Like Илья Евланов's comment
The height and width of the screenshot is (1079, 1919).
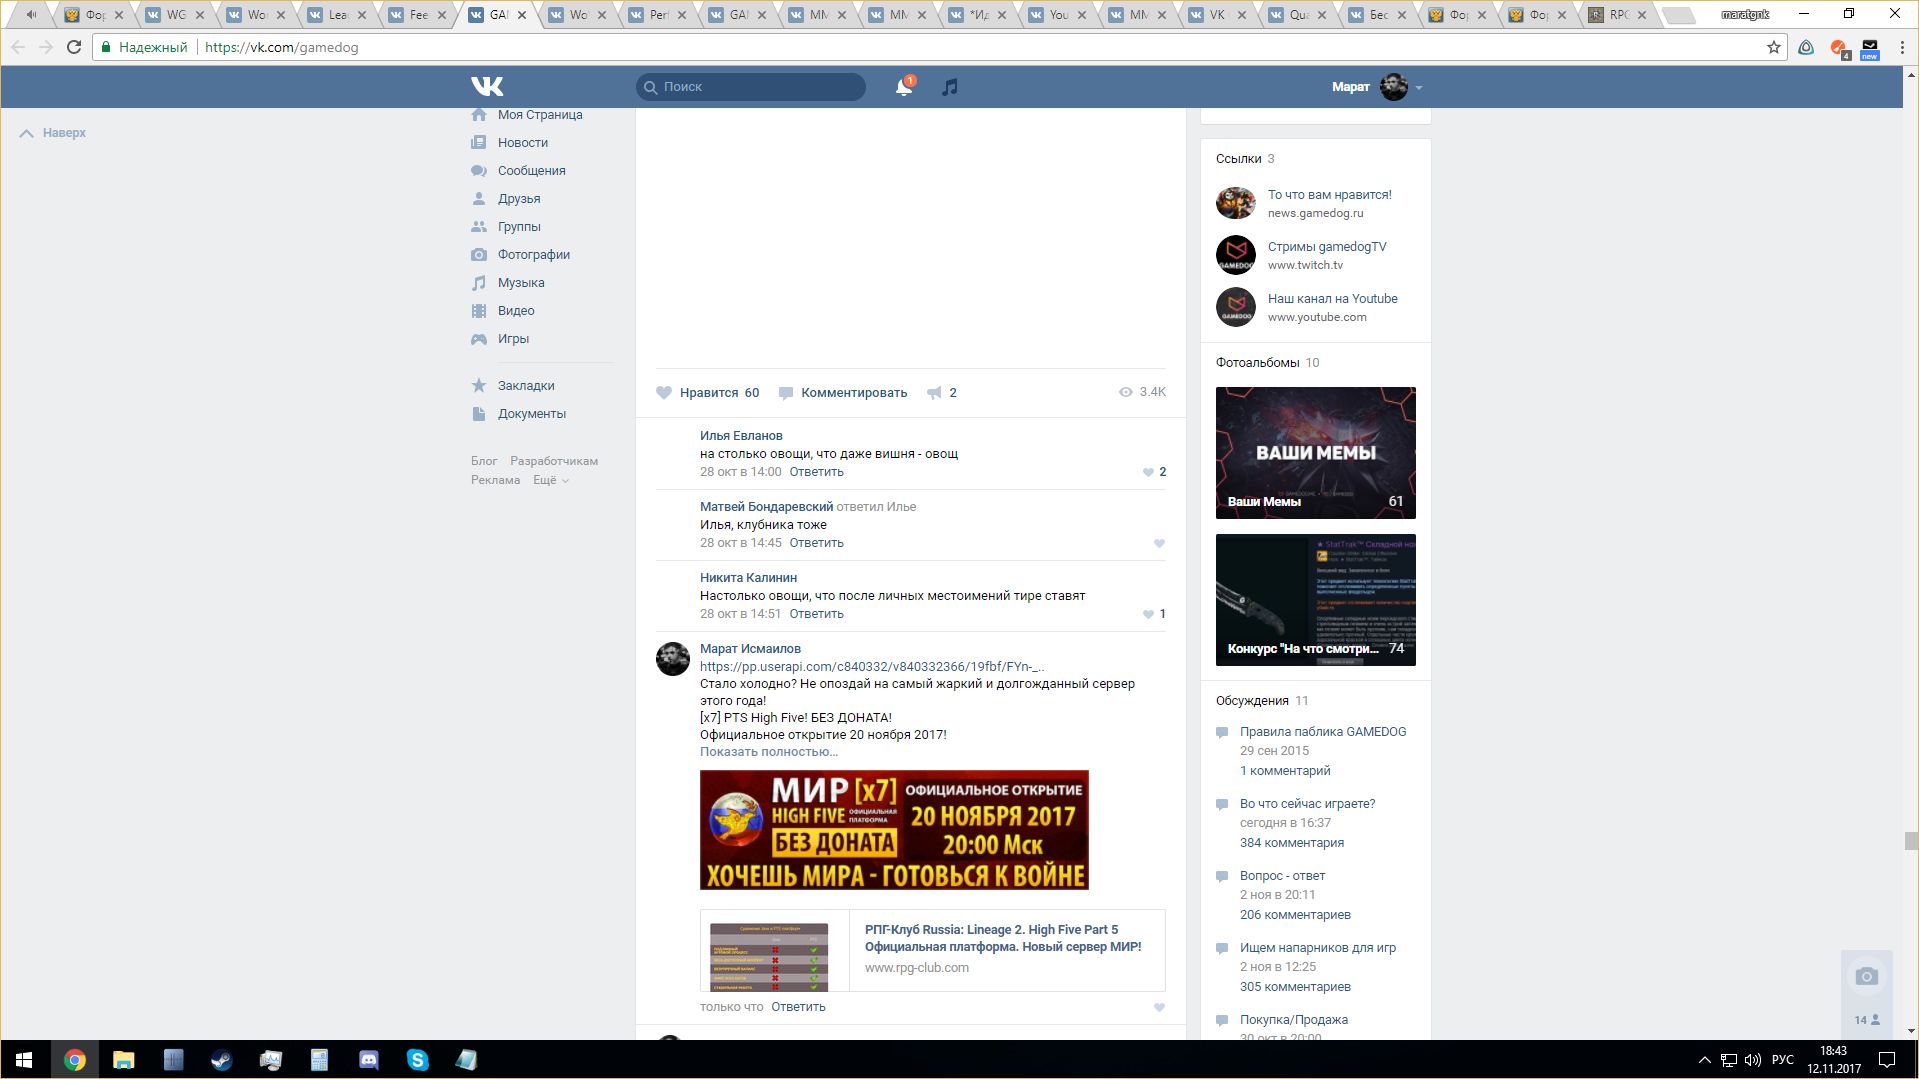1148,472
